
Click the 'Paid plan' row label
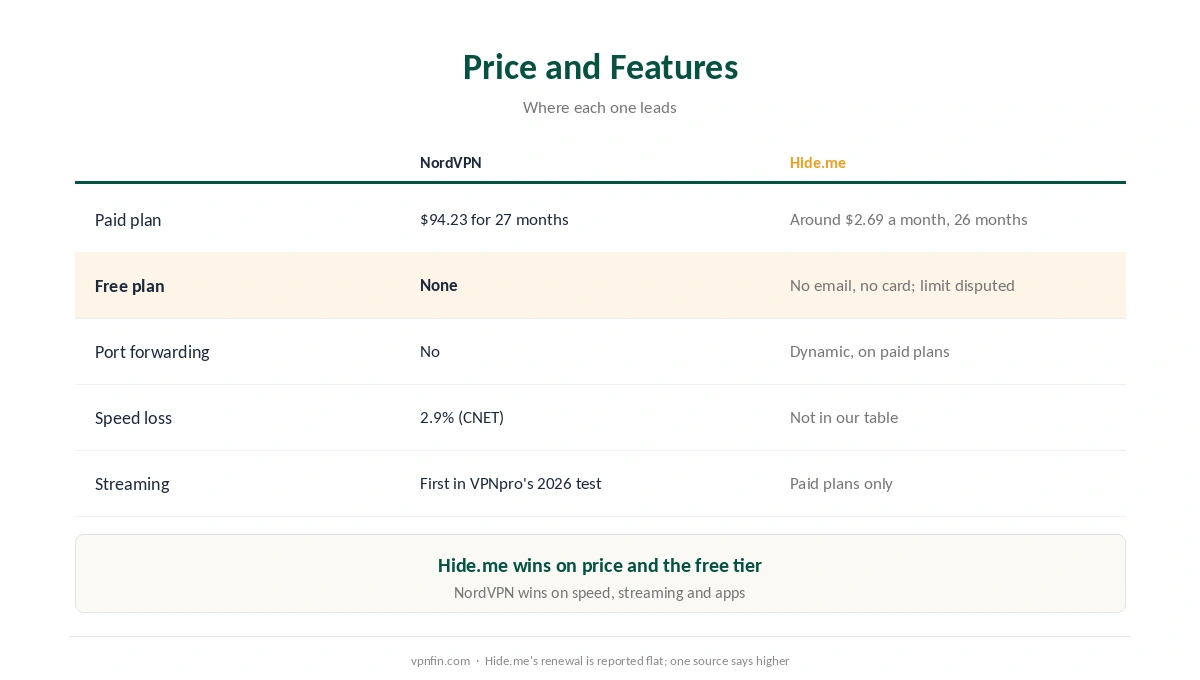point(128,220)
